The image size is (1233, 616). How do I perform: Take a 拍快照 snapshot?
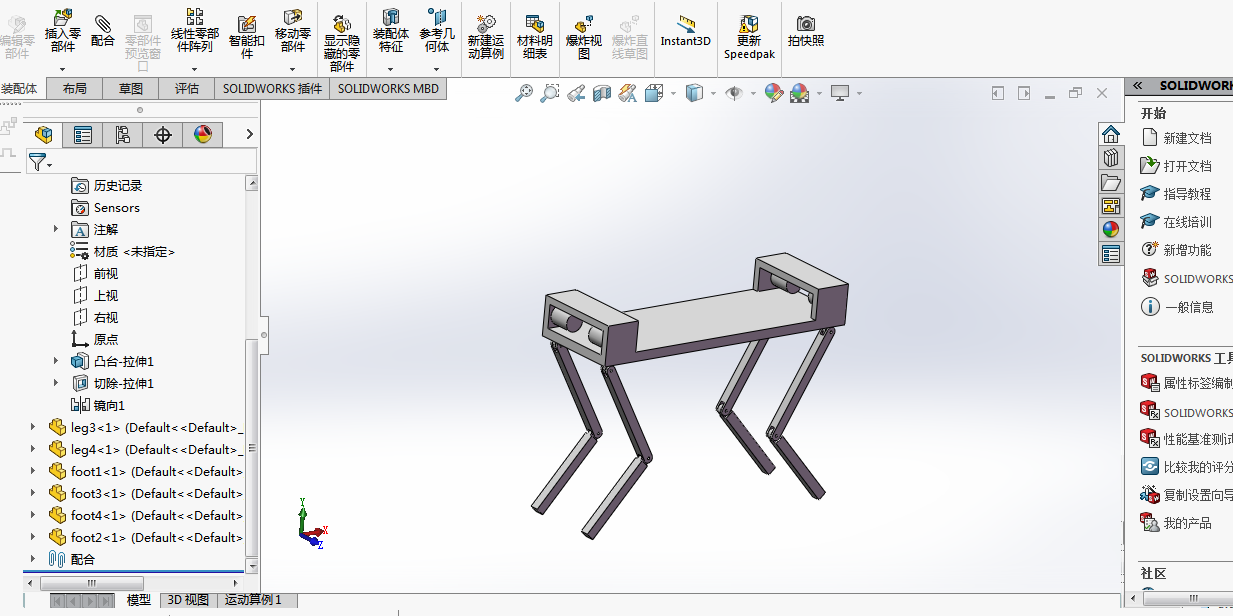806,30
